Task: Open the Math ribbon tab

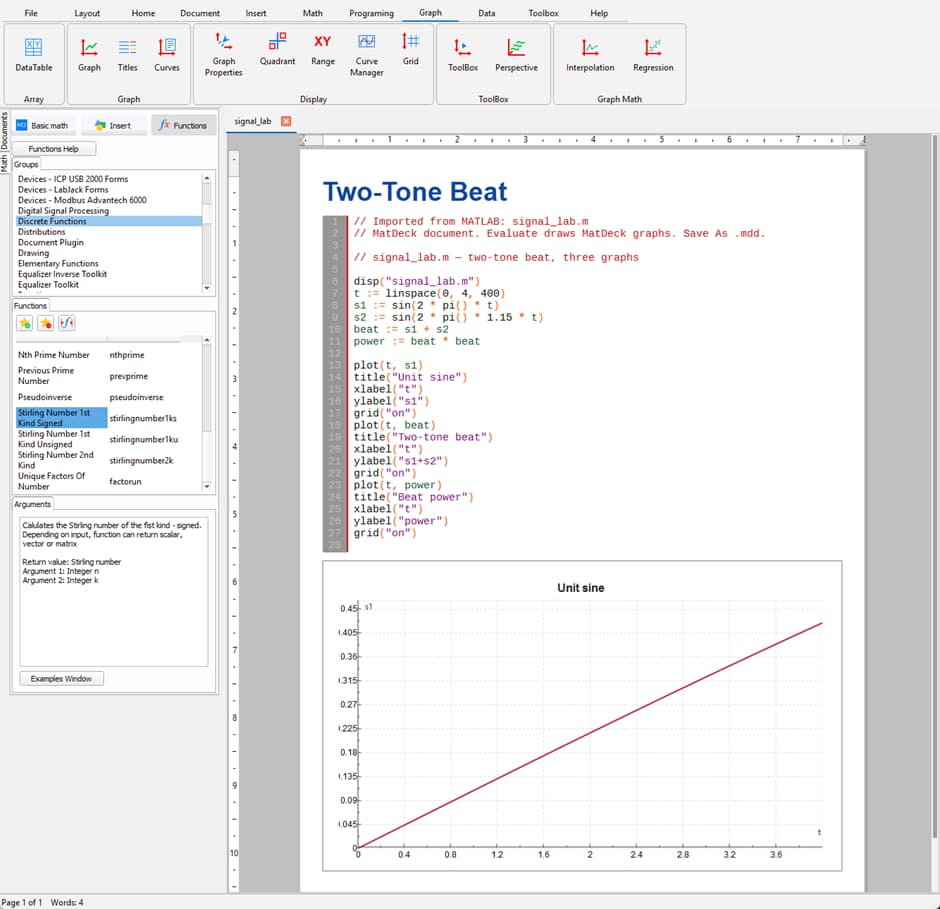Action: 312,13
